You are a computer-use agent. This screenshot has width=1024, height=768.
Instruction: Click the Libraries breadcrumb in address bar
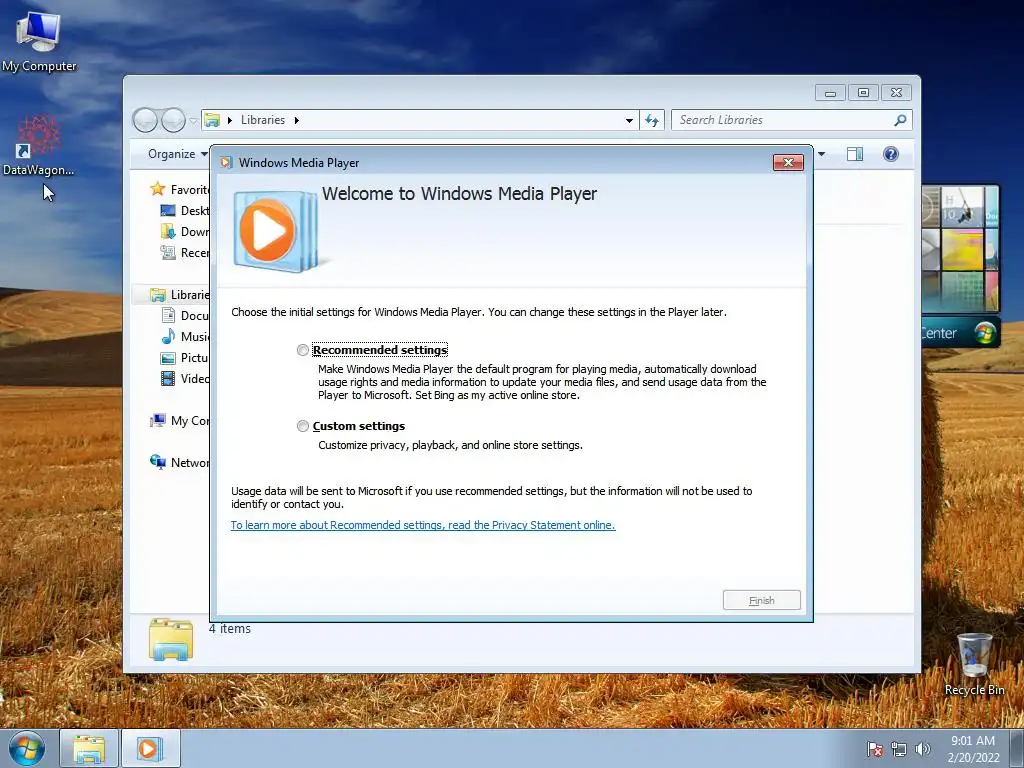(x=263, y=120)
